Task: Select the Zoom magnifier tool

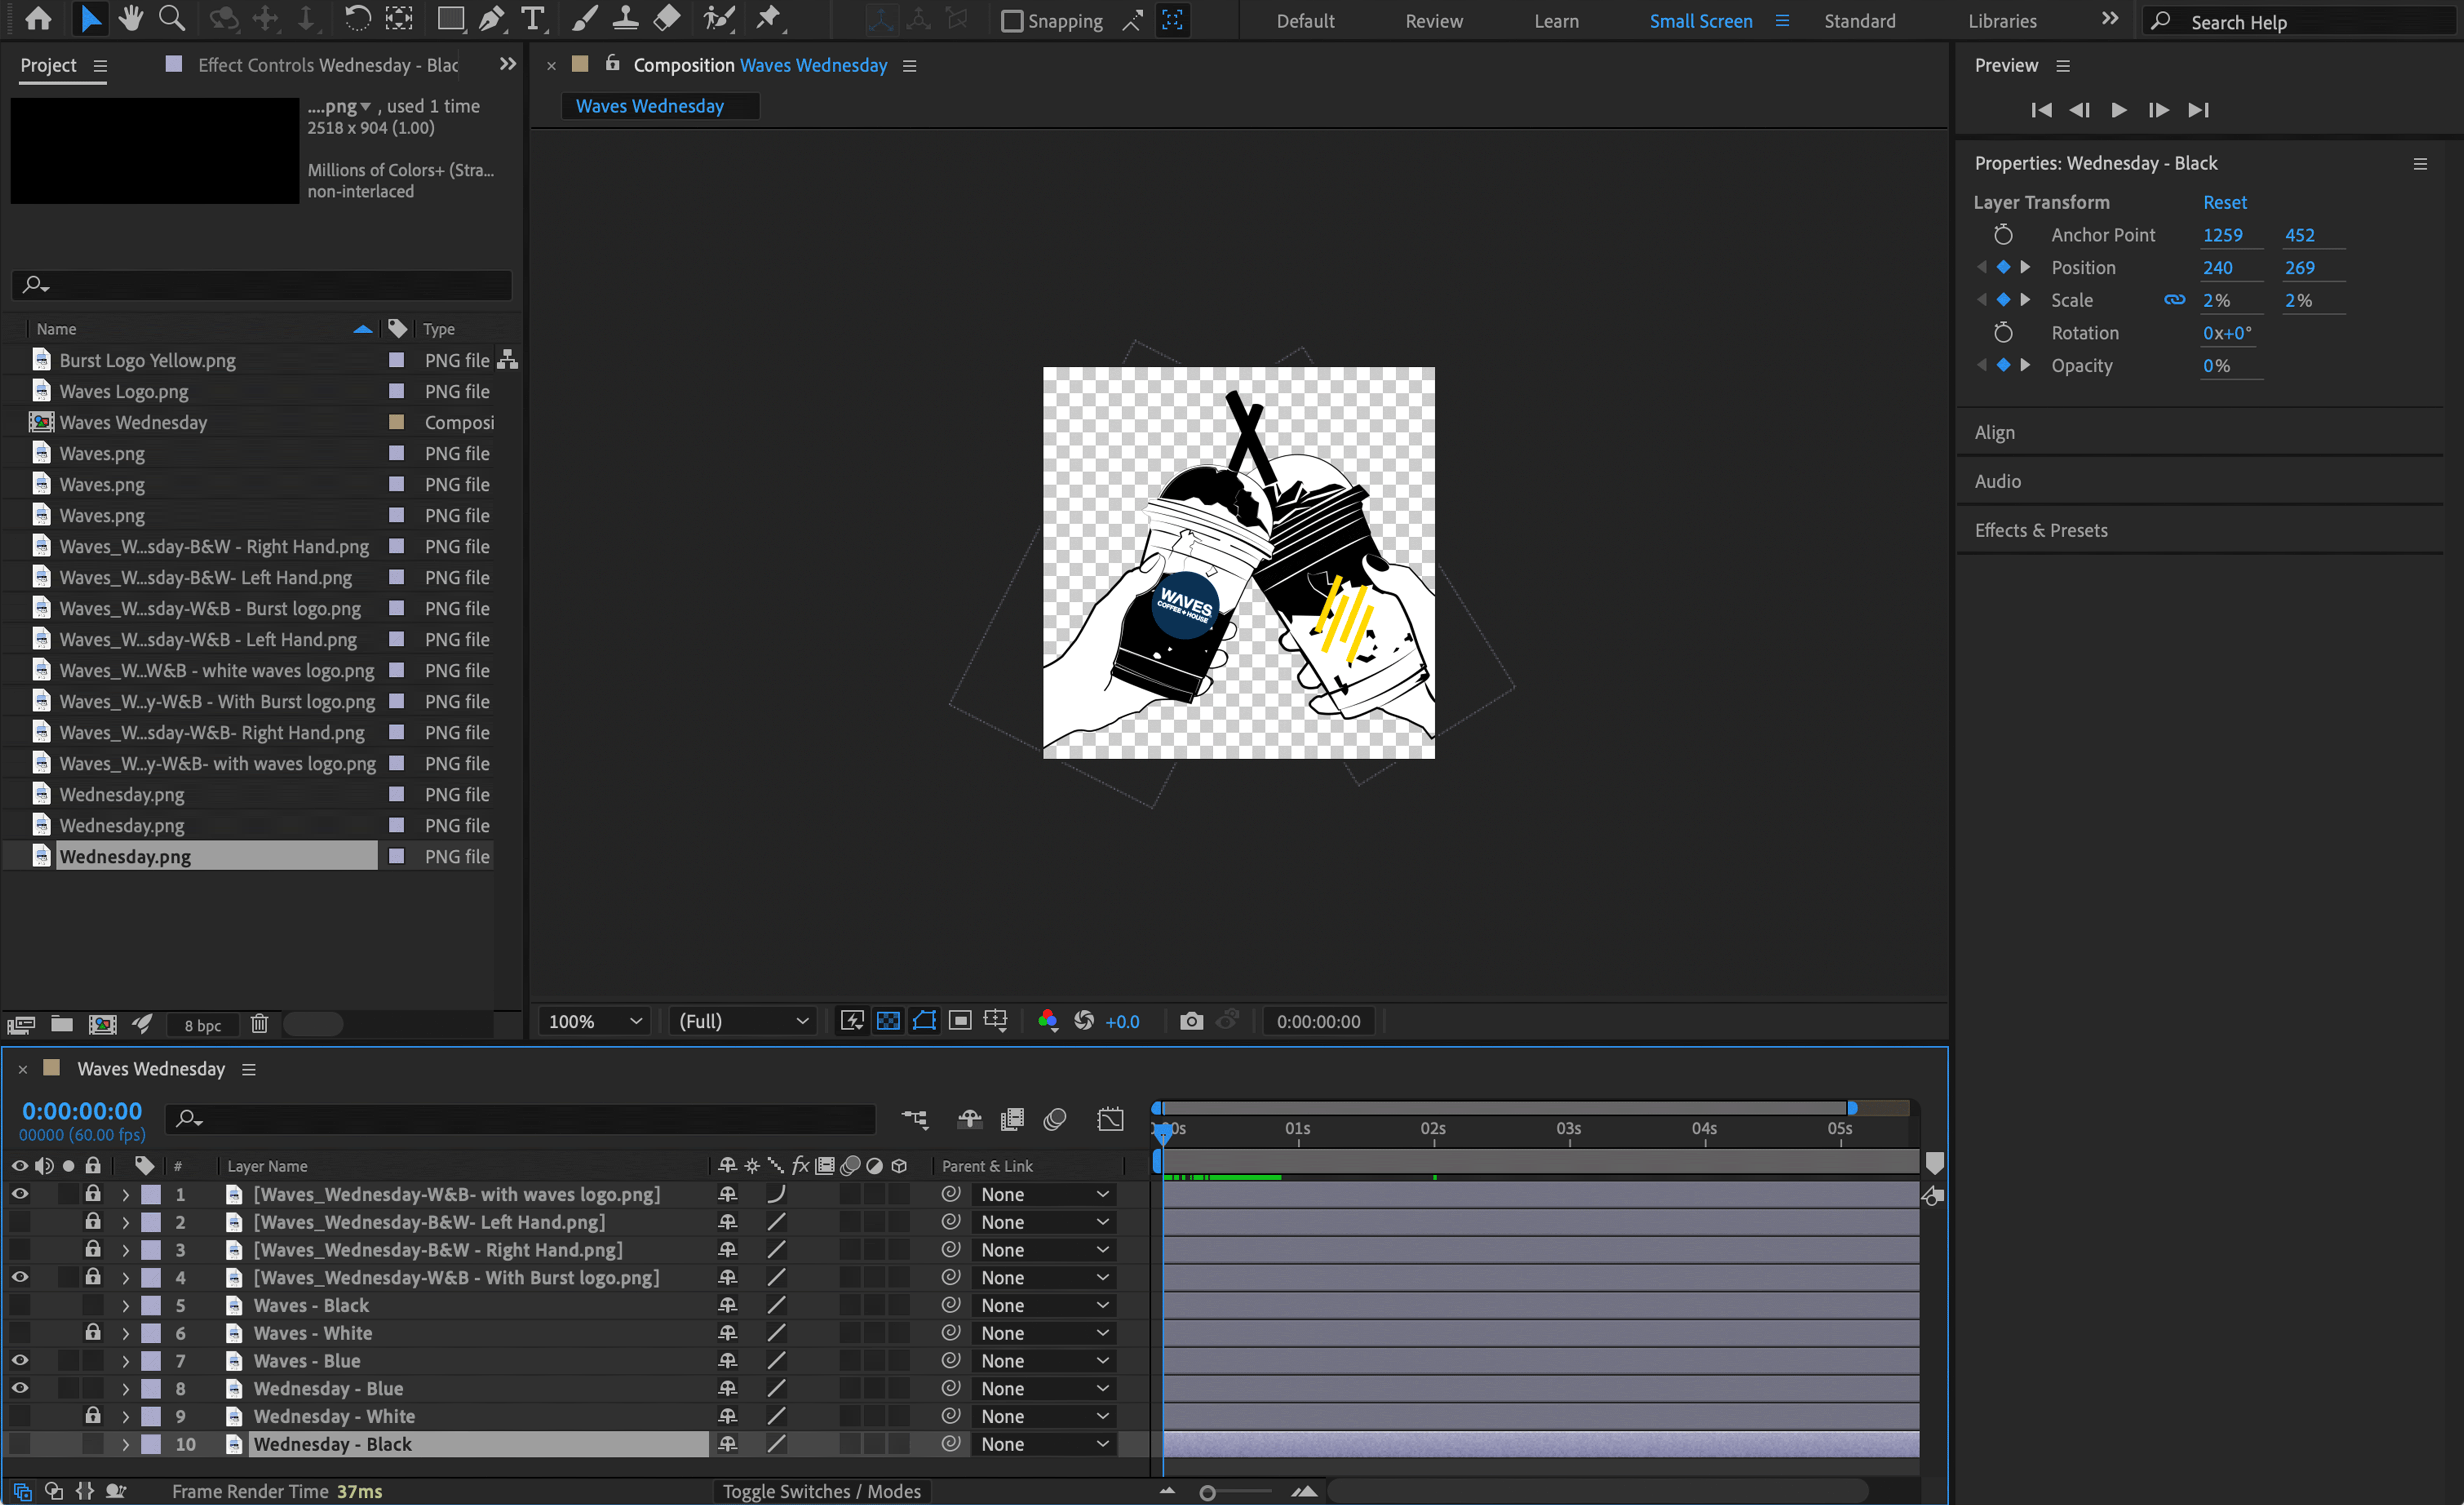Action: tap(172, 18)
